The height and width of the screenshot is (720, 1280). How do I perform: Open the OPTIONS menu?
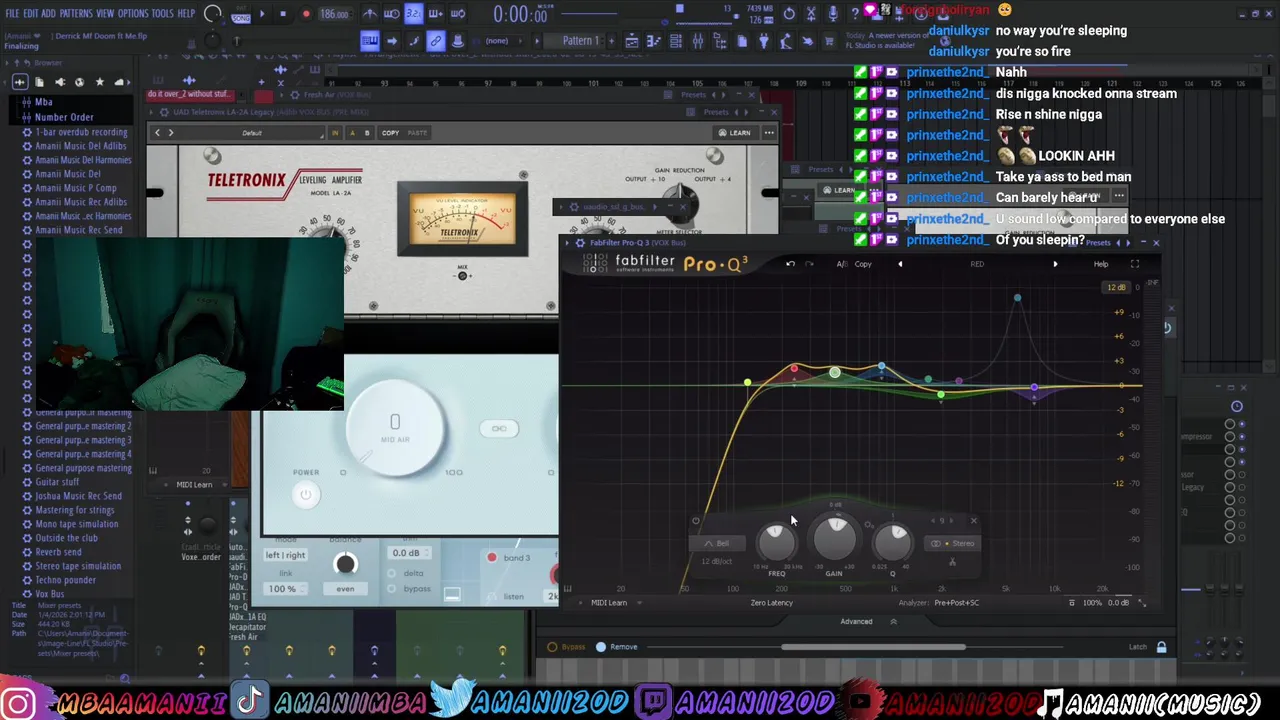coord(133,13)
